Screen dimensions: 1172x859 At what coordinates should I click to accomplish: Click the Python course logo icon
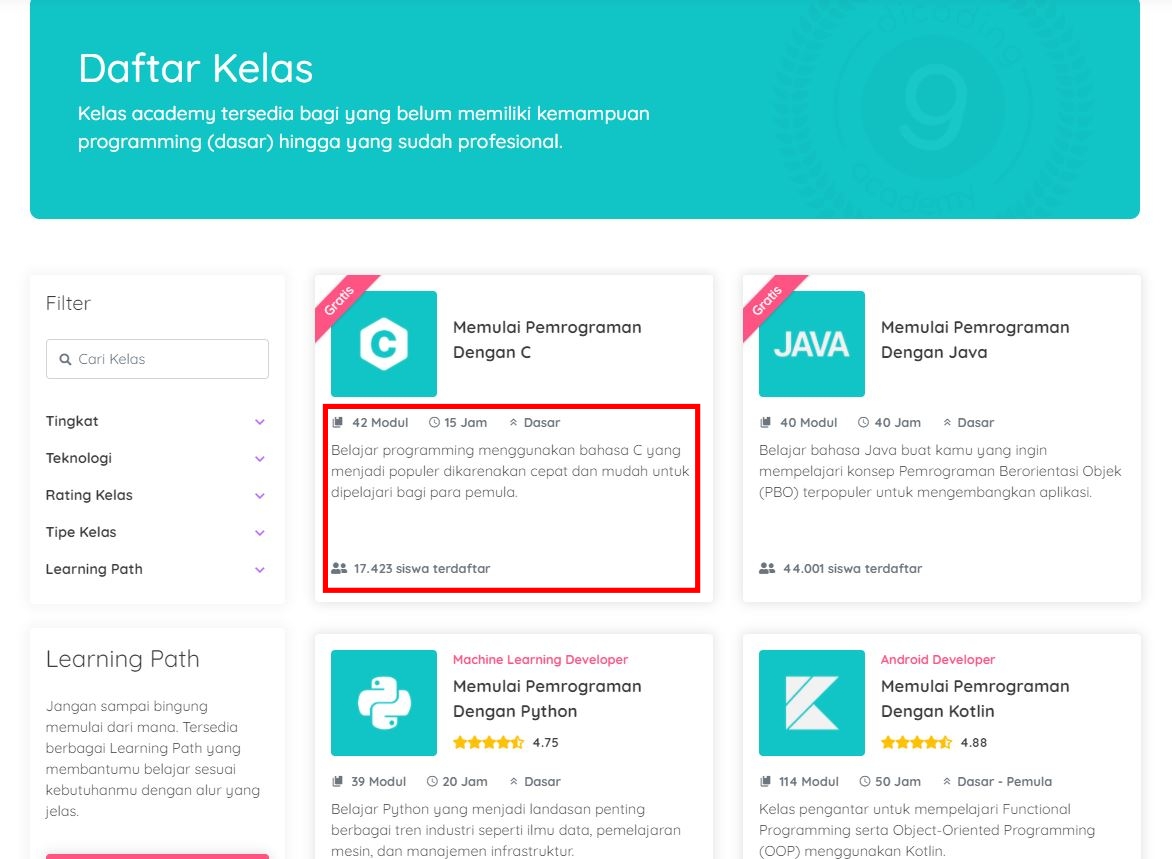(383, 702)
